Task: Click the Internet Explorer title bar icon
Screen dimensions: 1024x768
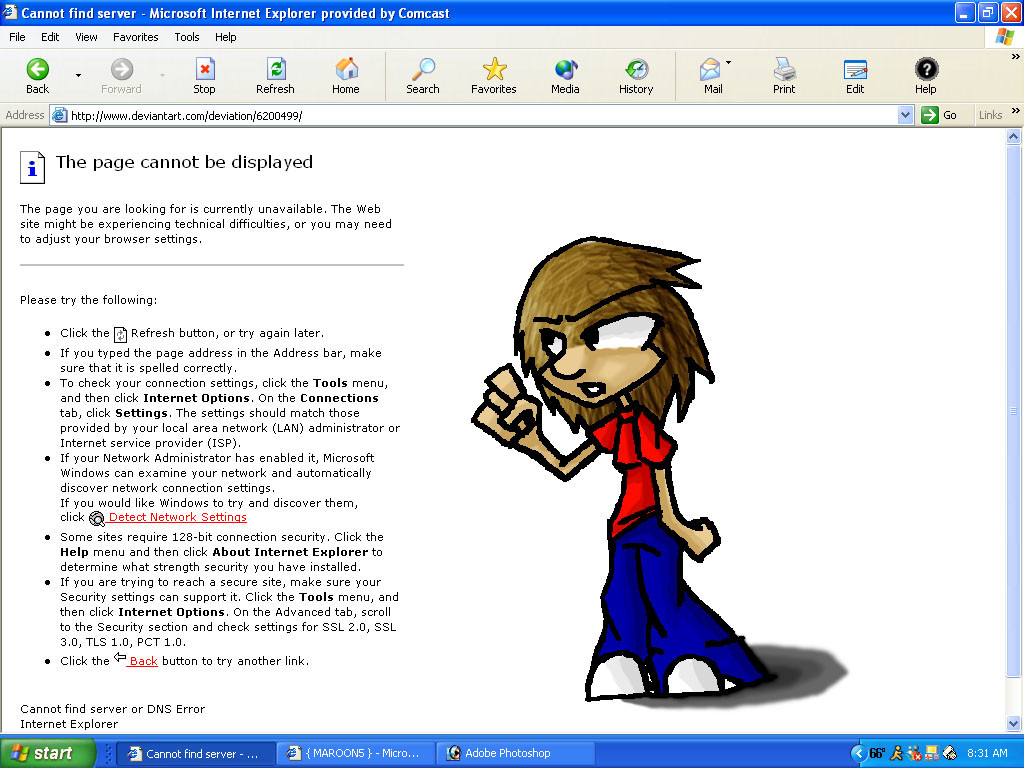Action: (9, 12)
